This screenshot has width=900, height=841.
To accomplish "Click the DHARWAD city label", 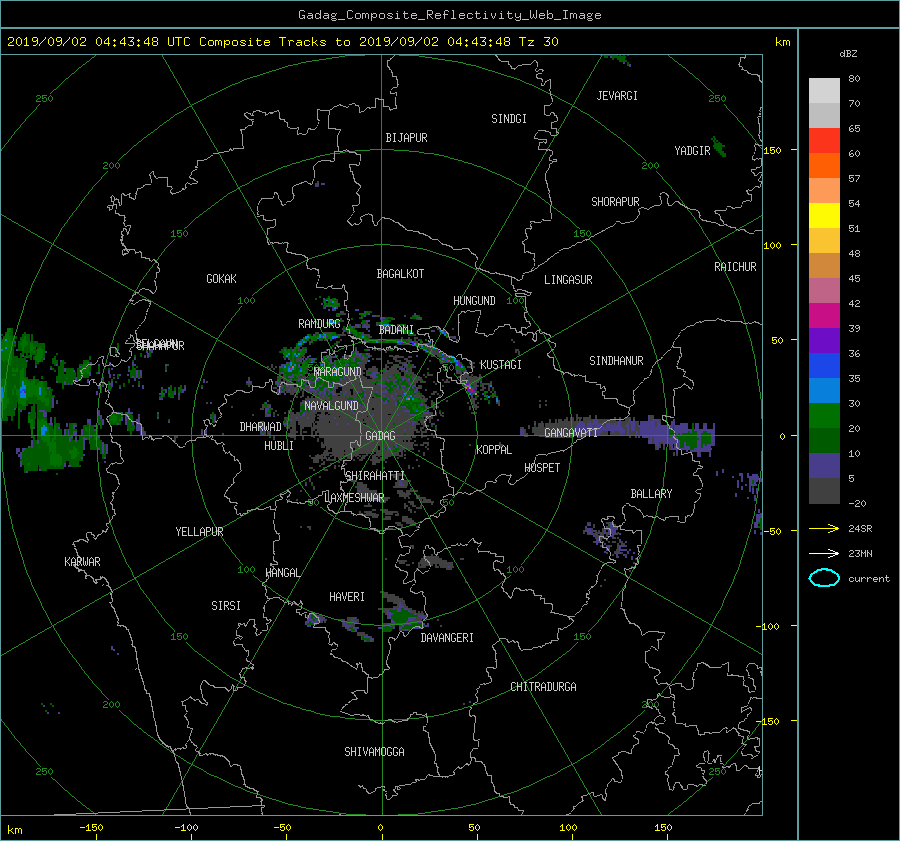I will pyautogui.click(x=261, y=427).
